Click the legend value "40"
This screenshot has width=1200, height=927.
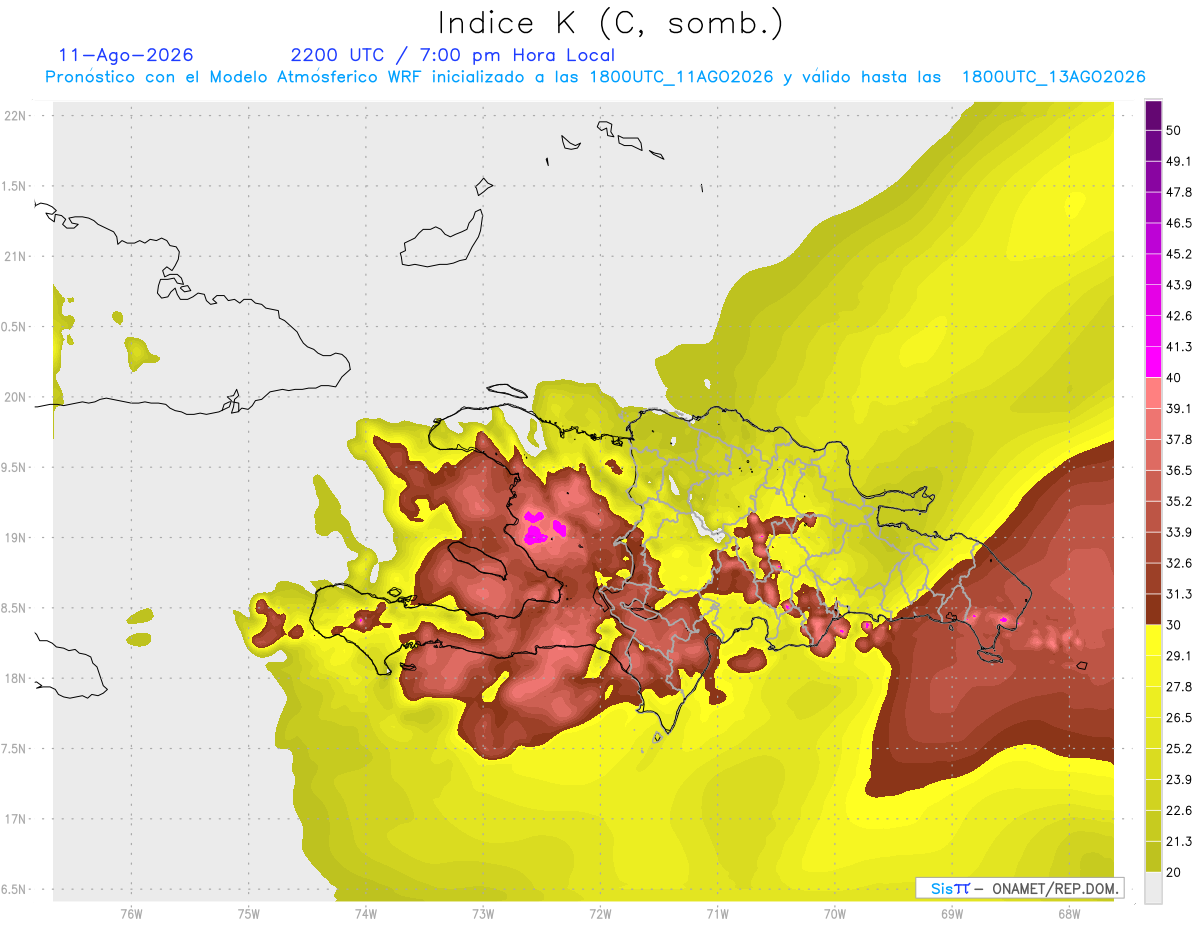pyautogui.click(x=1174, y=377)
